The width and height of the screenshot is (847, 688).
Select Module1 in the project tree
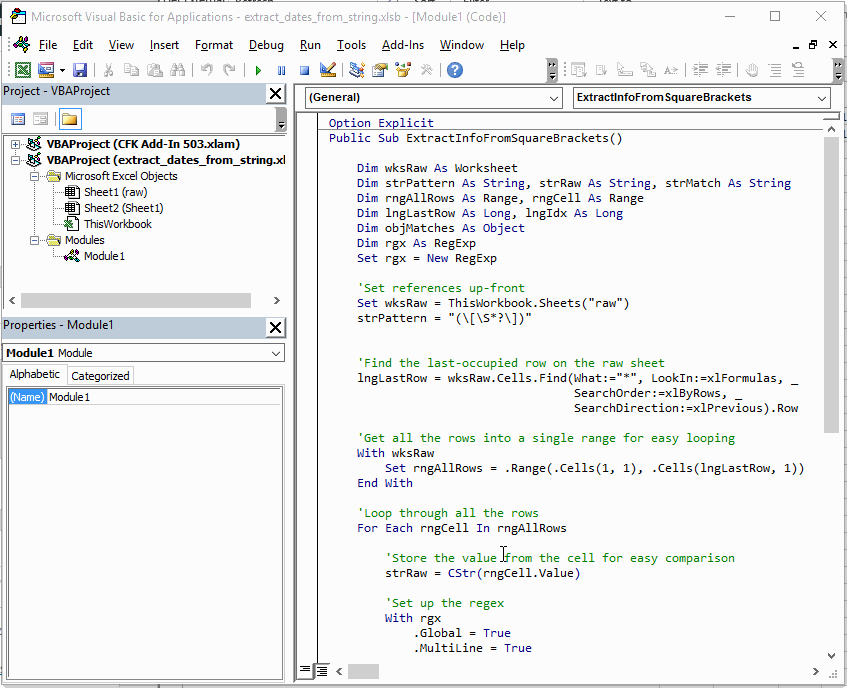tap(104, 256)
